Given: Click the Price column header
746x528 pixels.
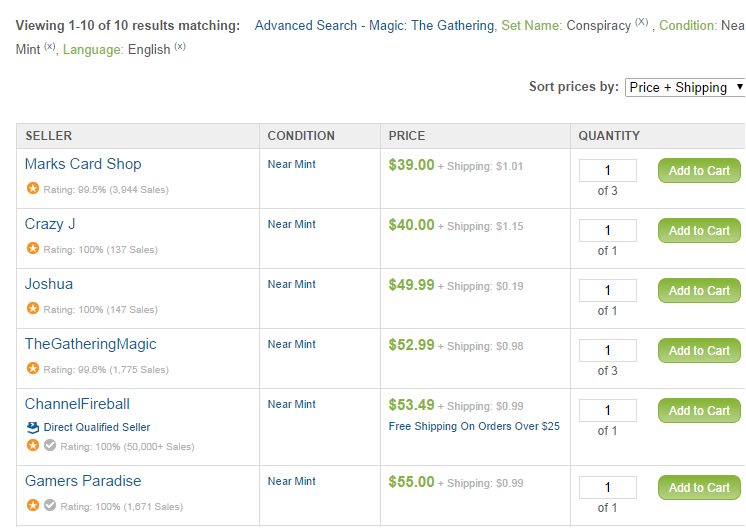Looking at the screenshot, I should tap(407, 136).
